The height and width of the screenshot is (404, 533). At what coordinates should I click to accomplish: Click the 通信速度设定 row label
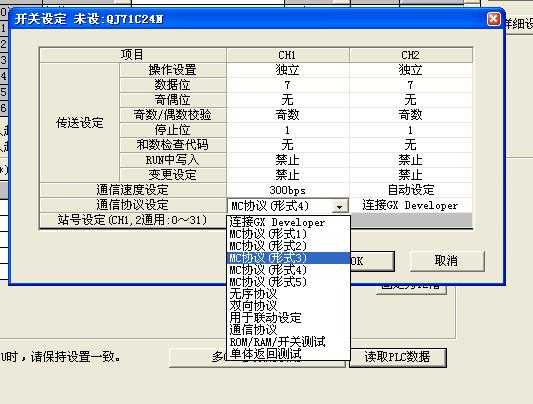tap(133, 190)
